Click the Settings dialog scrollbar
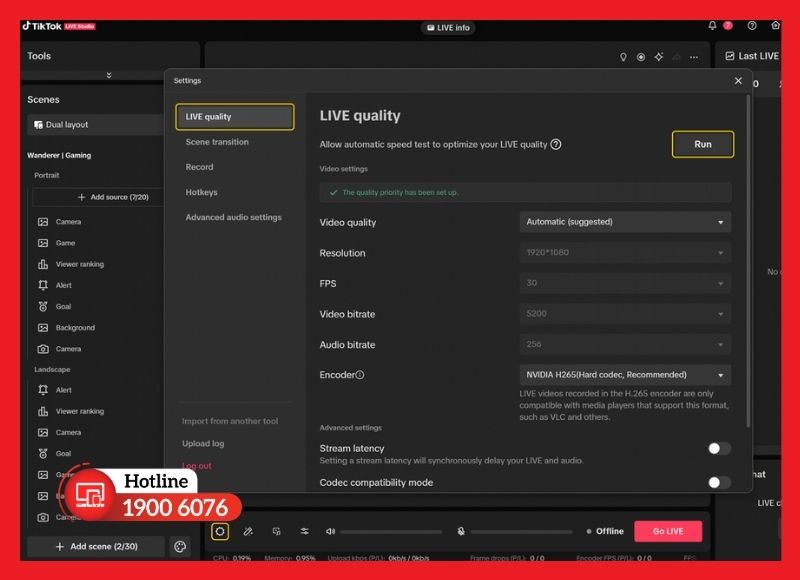 (x=748, y=260)
